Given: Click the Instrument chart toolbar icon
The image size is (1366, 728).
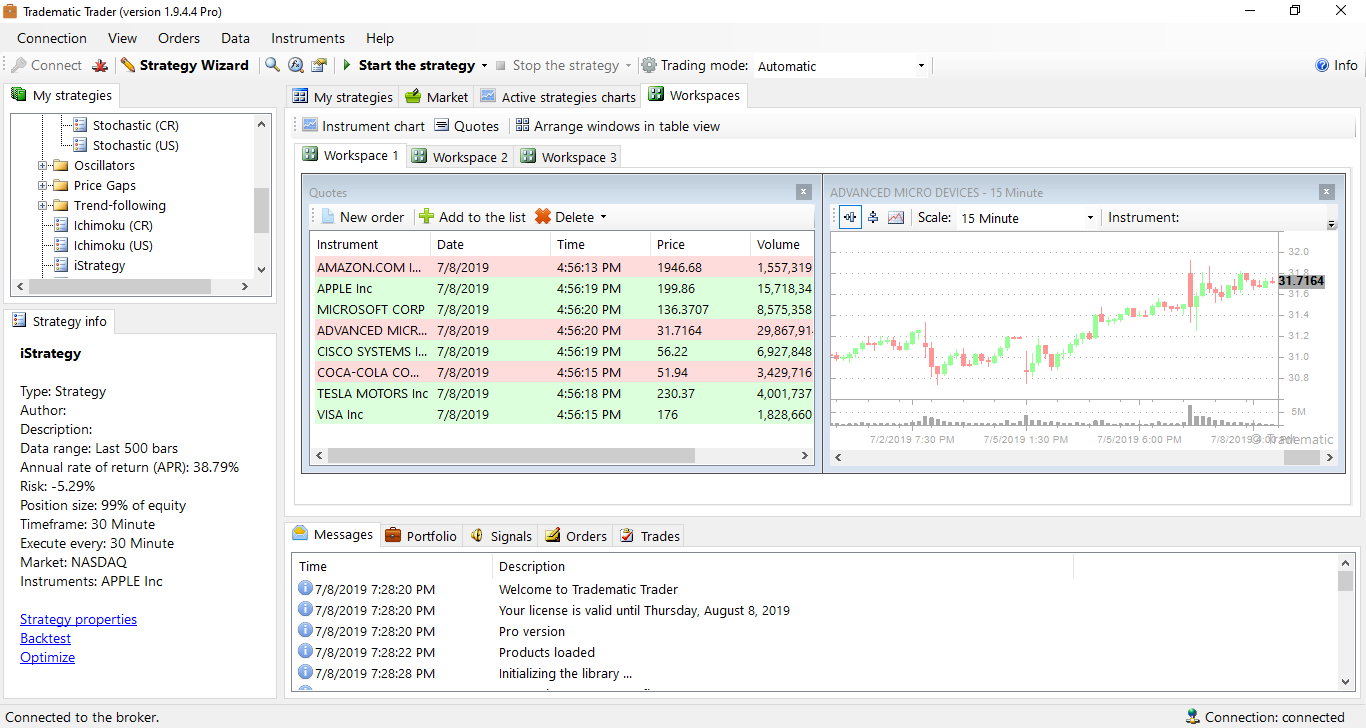Looking at the screenshot, I should [310, 126].
